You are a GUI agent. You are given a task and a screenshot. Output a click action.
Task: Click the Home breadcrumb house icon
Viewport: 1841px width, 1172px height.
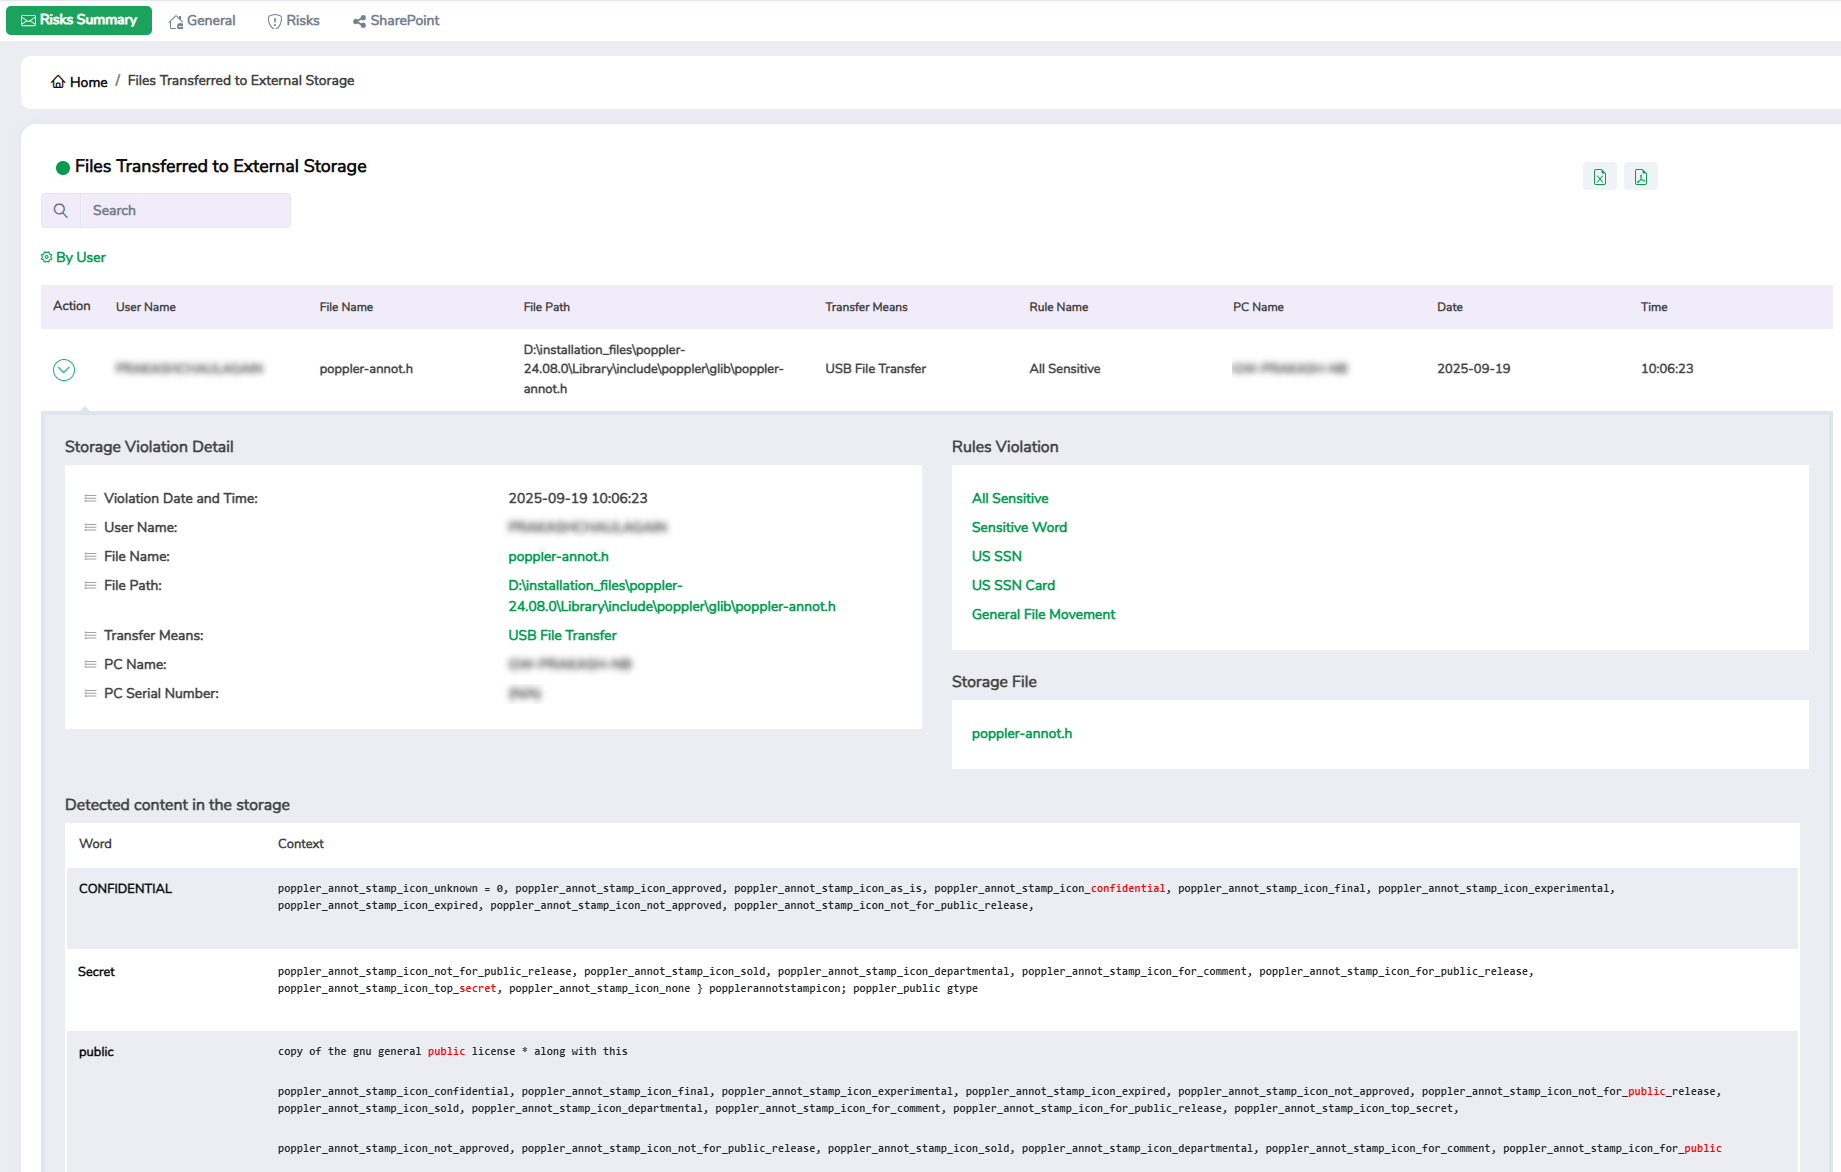pos(58,82)
